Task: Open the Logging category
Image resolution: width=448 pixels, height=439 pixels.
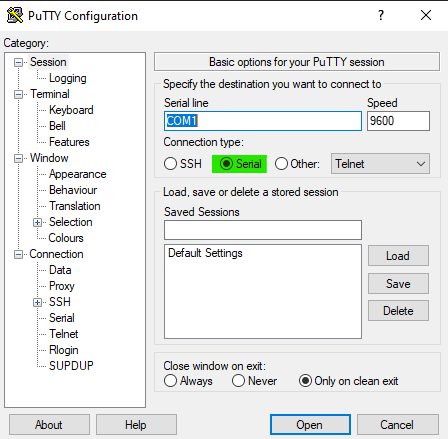Action: pyautogui.click(x=68, y=78)
